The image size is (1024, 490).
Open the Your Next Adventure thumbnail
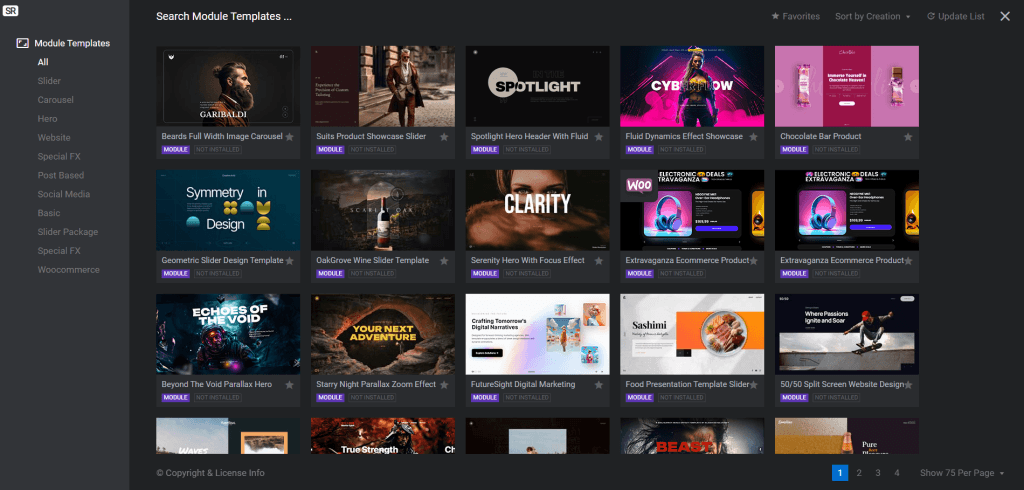(383, 335)
